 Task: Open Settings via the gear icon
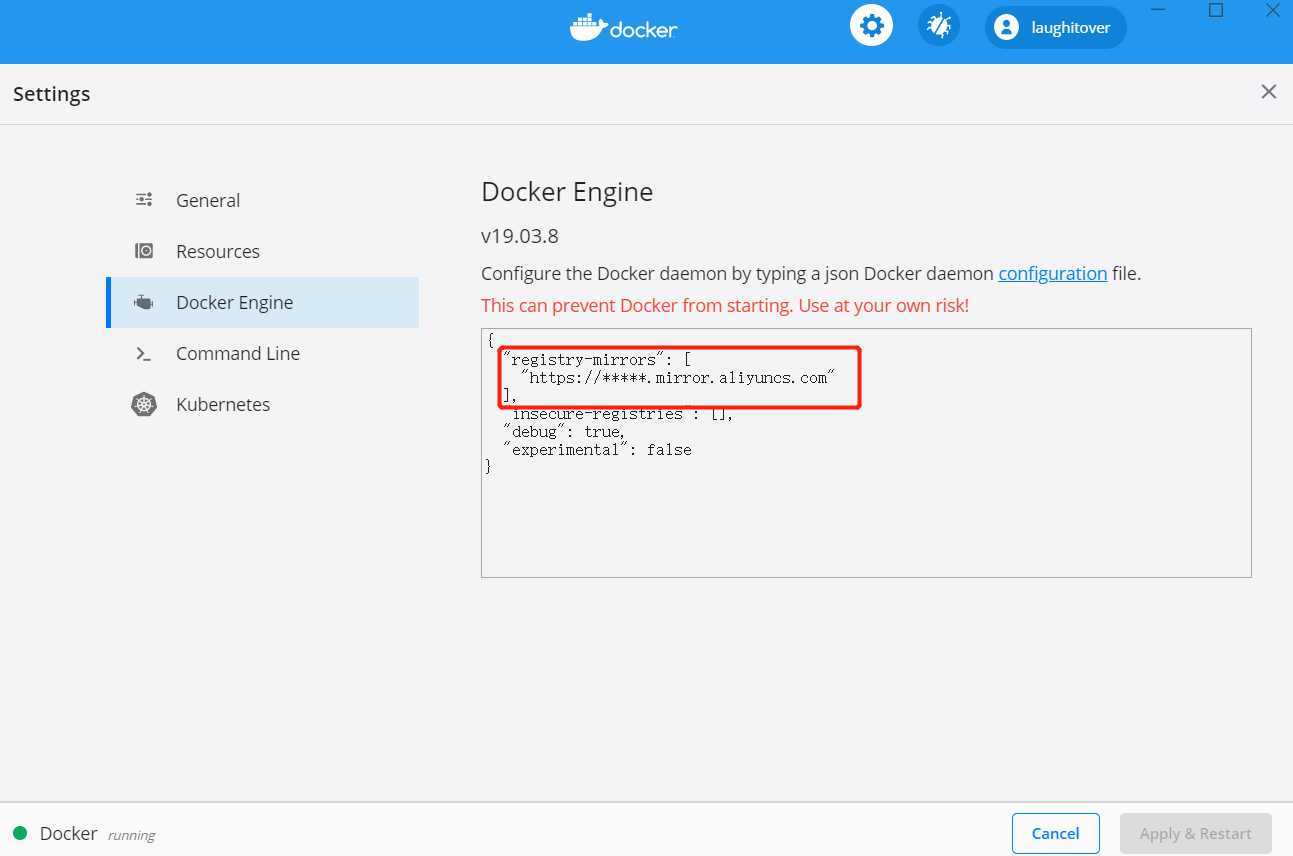(x=872, y=26)
